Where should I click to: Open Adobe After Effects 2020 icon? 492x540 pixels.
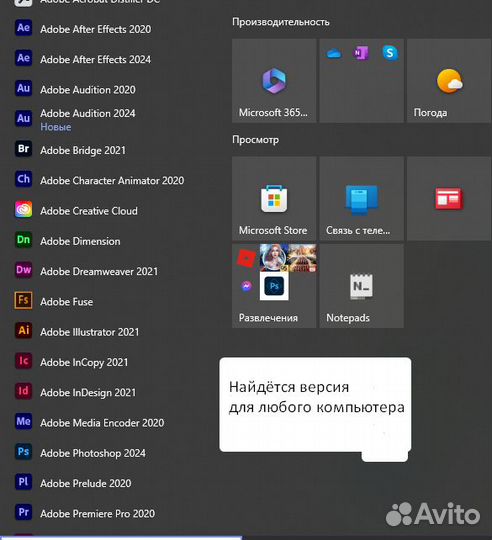(x=23, y=28)
